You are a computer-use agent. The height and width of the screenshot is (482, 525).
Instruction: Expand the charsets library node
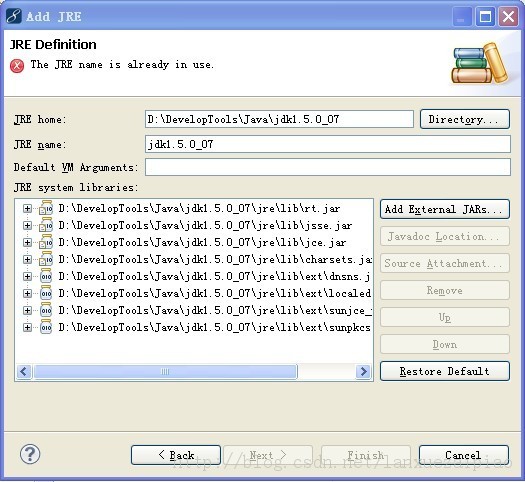(x=27, y=259)
